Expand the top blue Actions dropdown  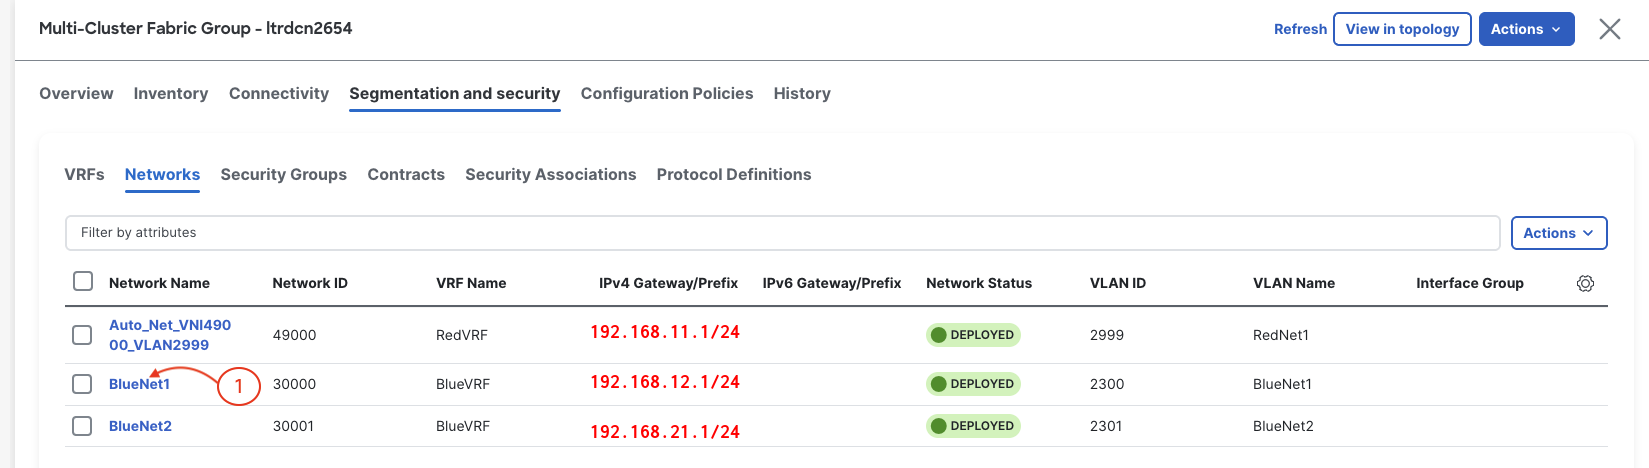(1526, 29)
